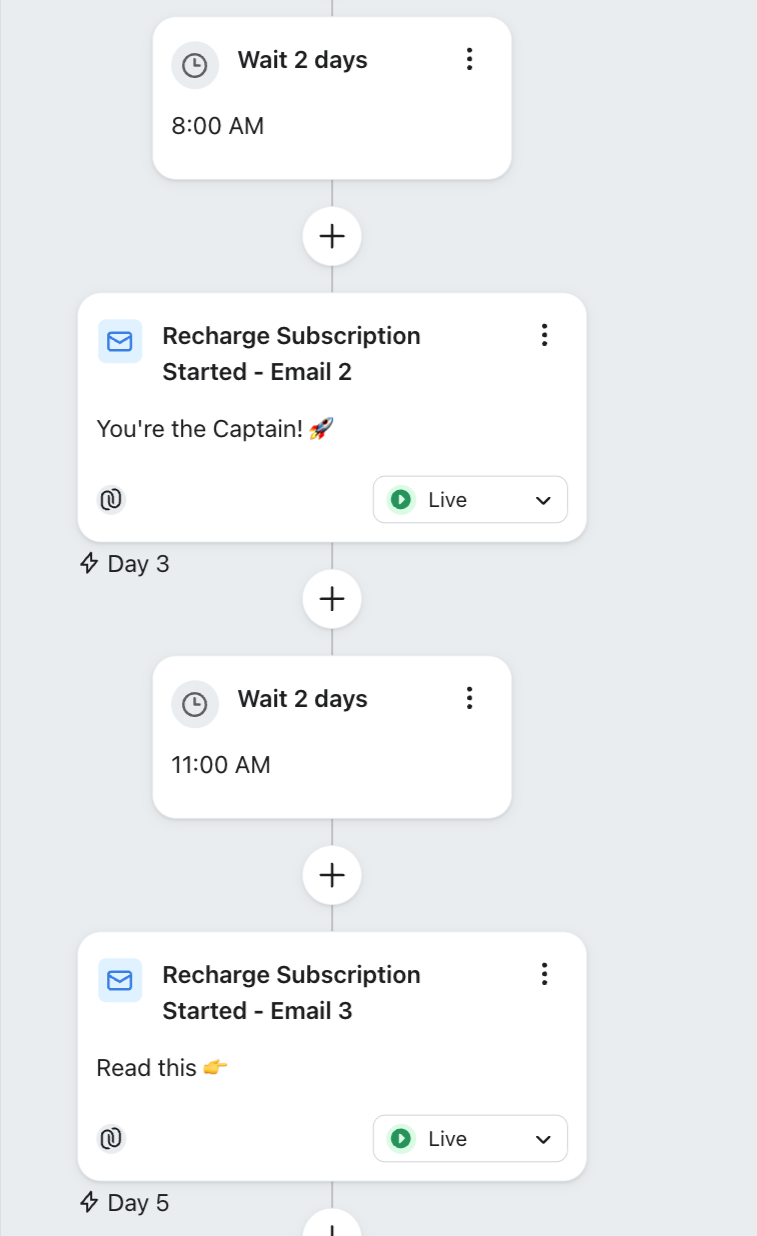This screenshot has width=757, height=1236.
Task: Open the Email 2 three-dot options menu
Action: [544, 335]
